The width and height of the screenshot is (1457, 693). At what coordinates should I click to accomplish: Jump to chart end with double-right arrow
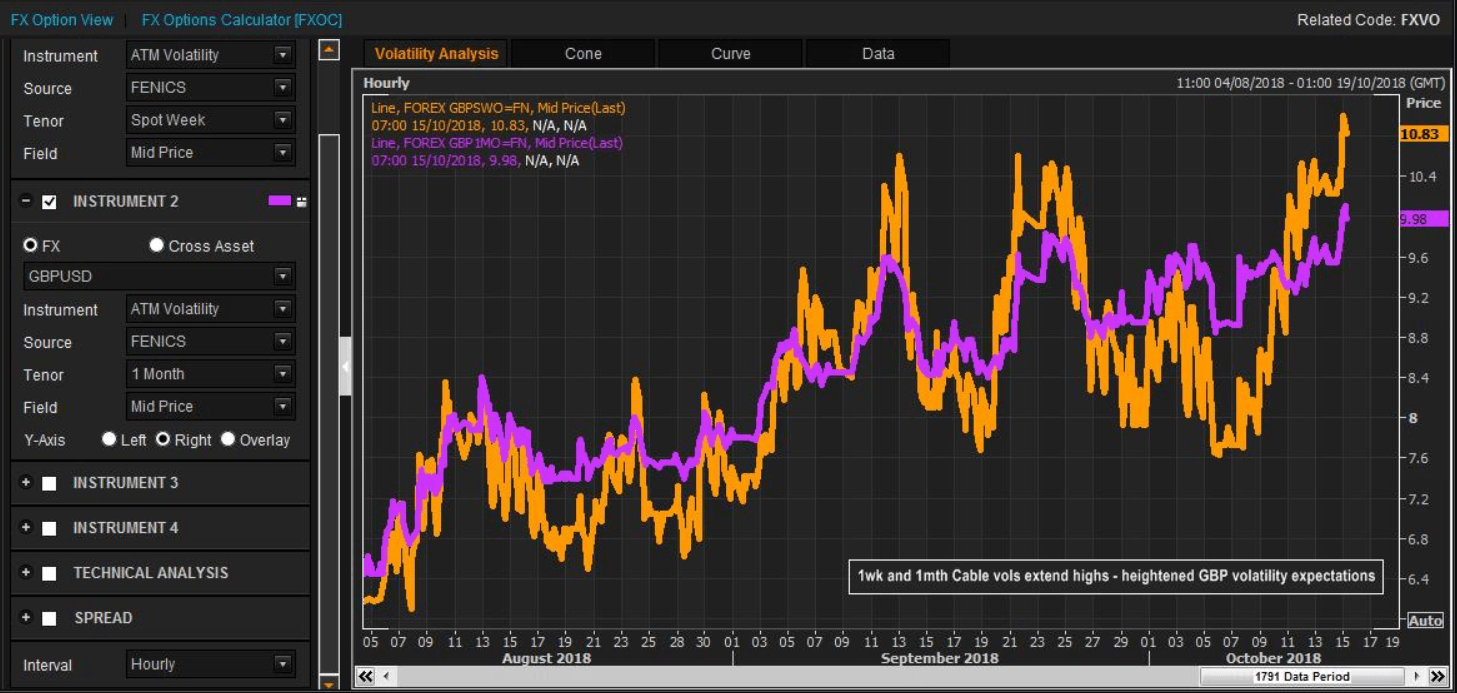tap(1438, 677)
